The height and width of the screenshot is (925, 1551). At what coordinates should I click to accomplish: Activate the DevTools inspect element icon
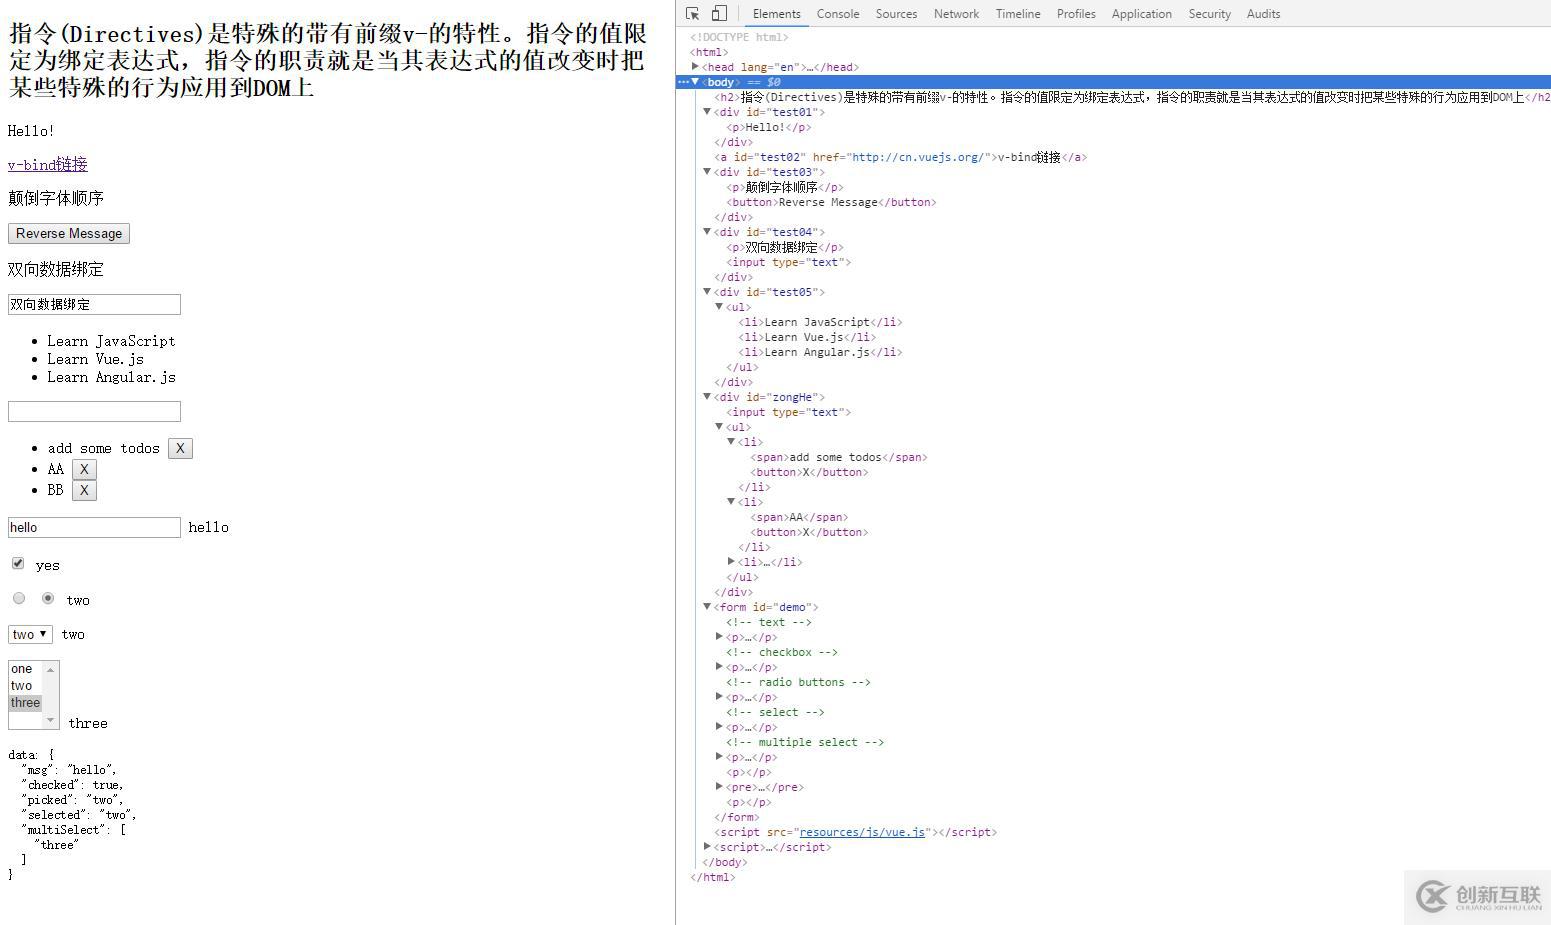(692, 14)
